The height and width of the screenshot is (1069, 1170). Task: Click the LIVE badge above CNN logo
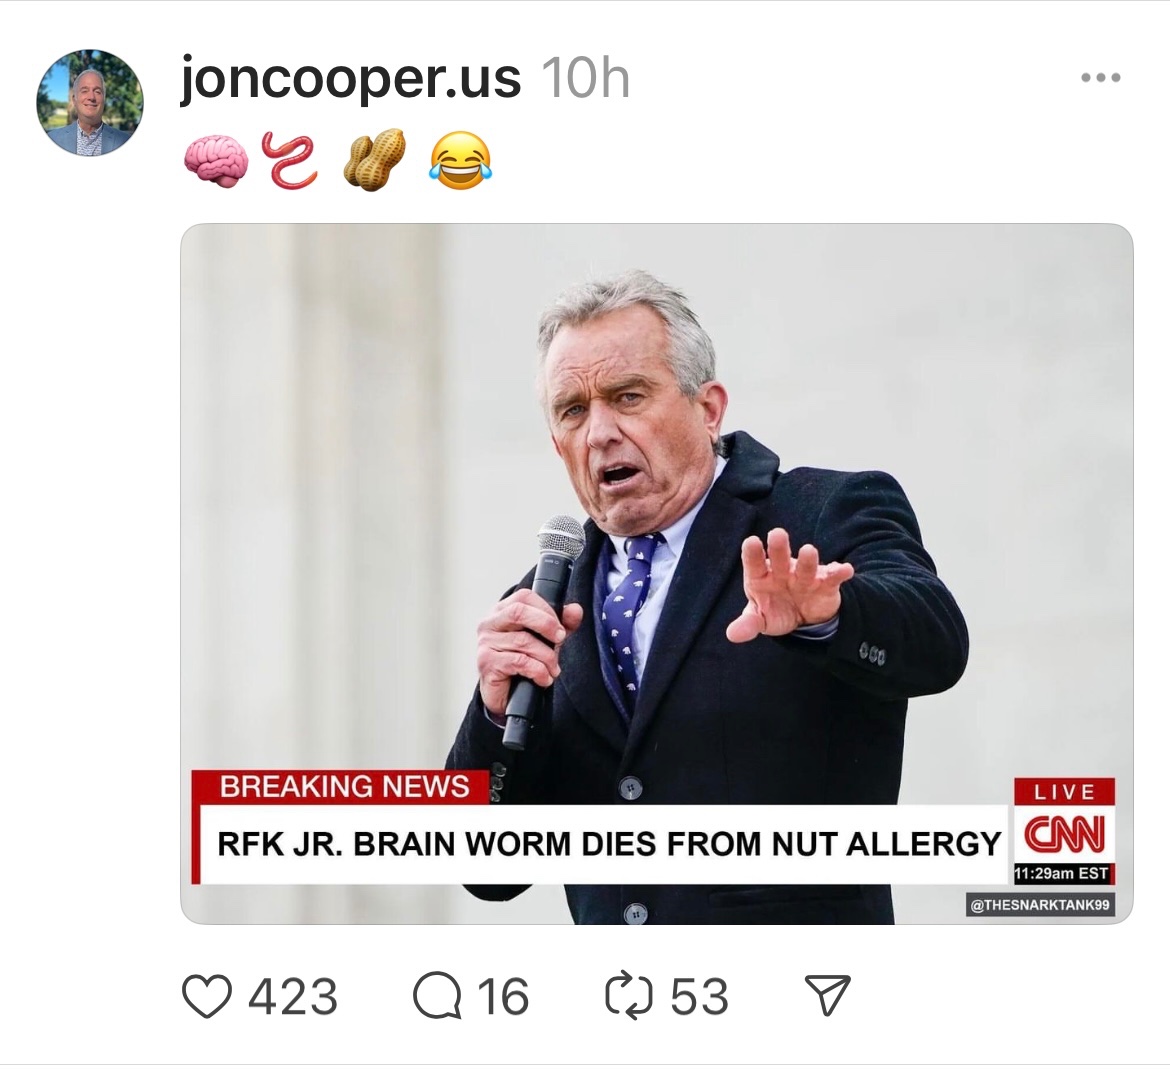pyautogui.click(x=1064, y=792)
